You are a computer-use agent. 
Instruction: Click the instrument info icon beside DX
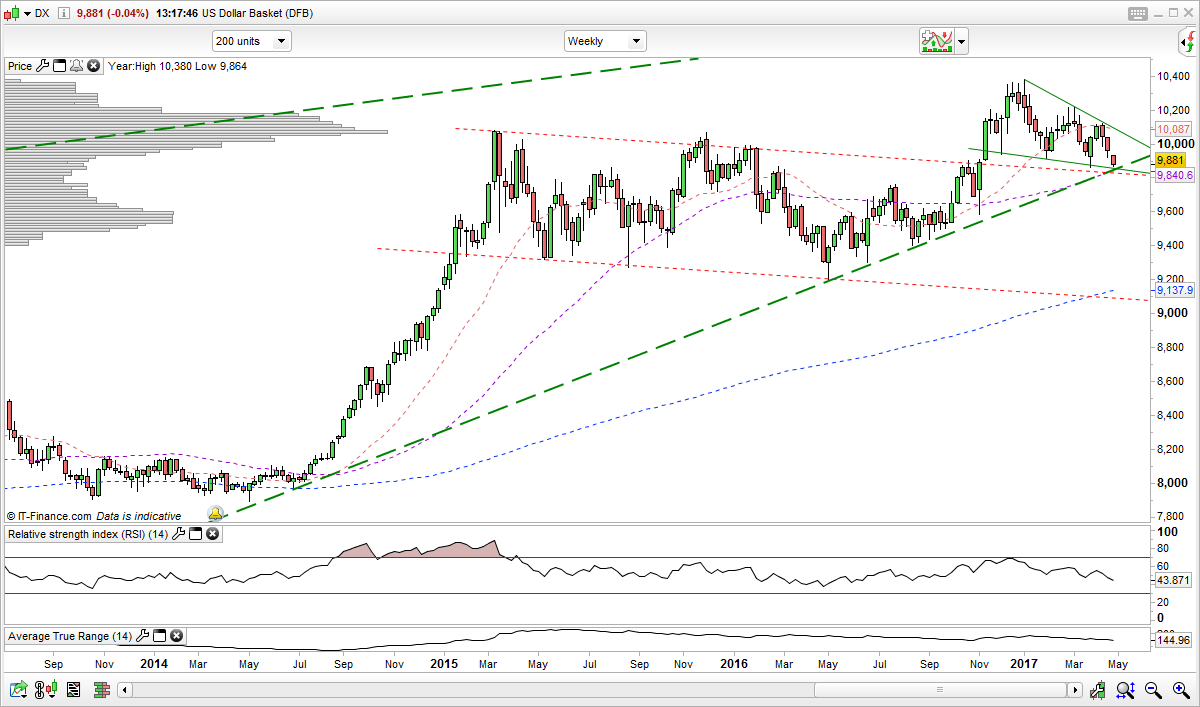(65, 13)
